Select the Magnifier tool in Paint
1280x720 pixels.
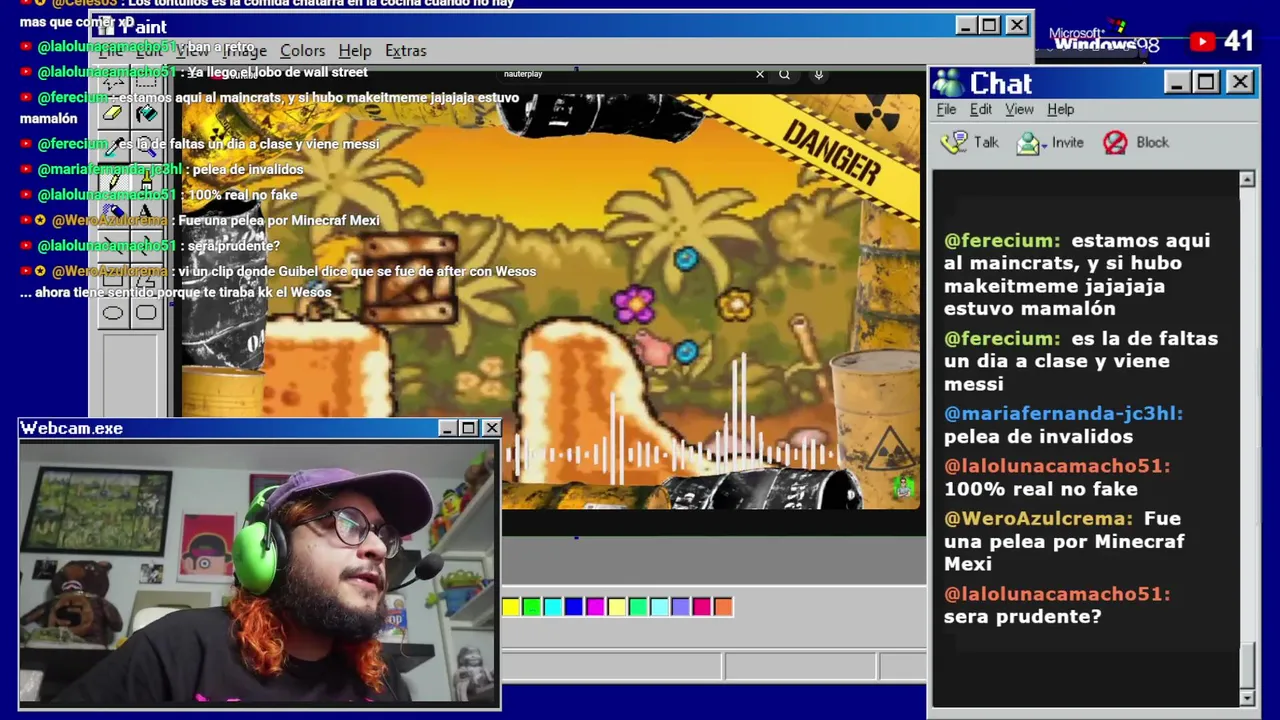coord(146,147)
